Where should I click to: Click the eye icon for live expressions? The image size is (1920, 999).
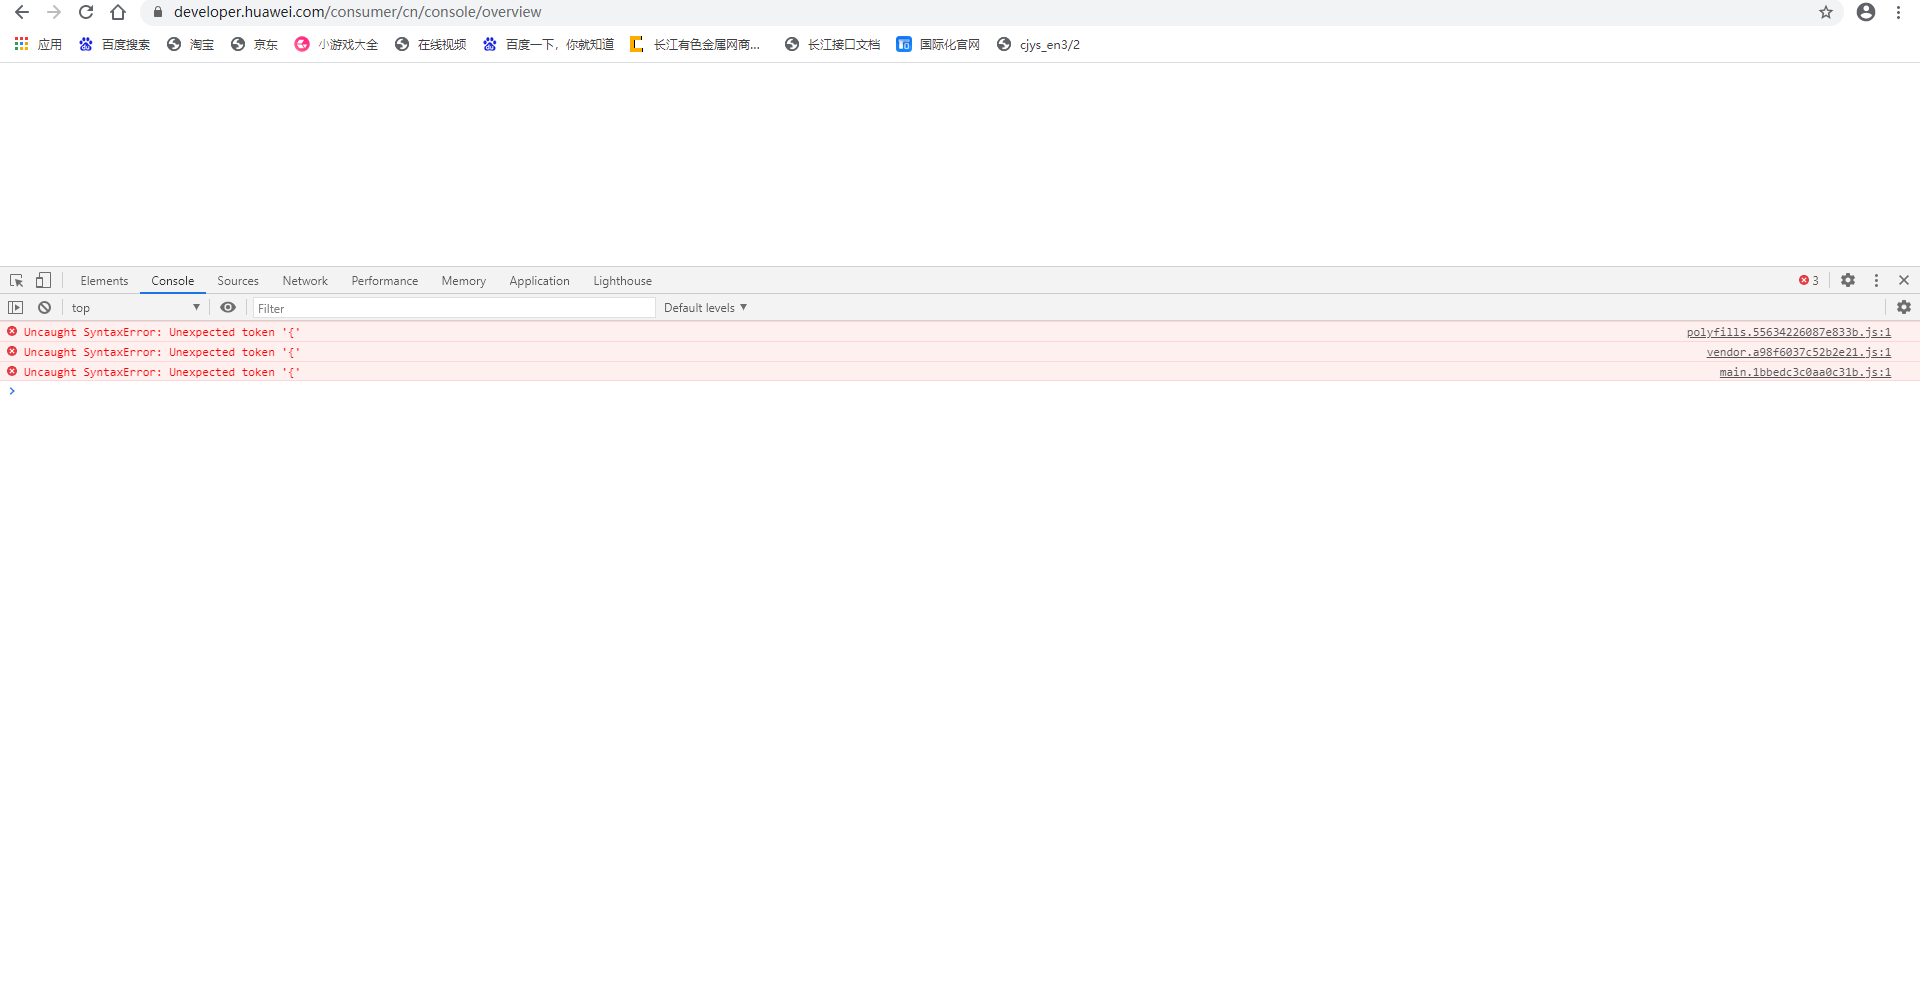228,308
